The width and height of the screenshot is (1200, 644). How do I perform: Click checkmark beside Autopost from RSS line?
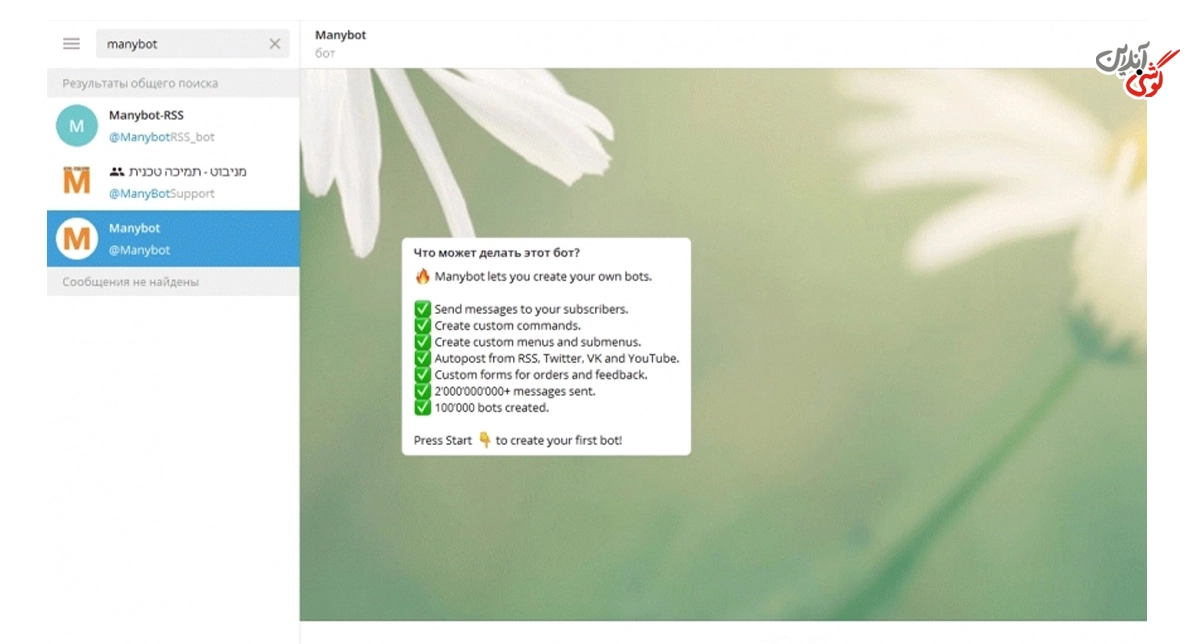click(x=422, y=358)
